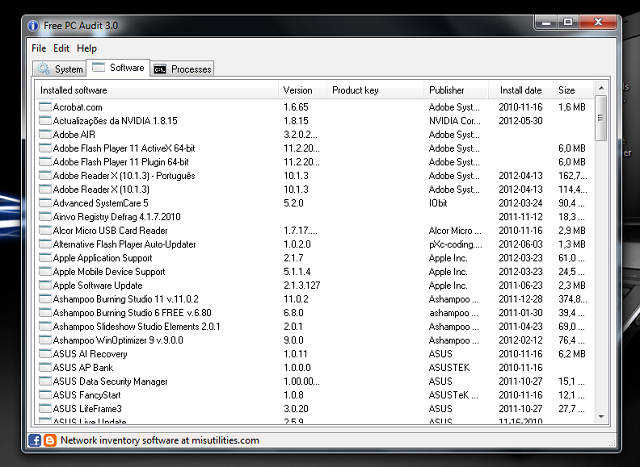
Task: Click the vertical scrollbar thumb
Action: [x=601, y=118]
